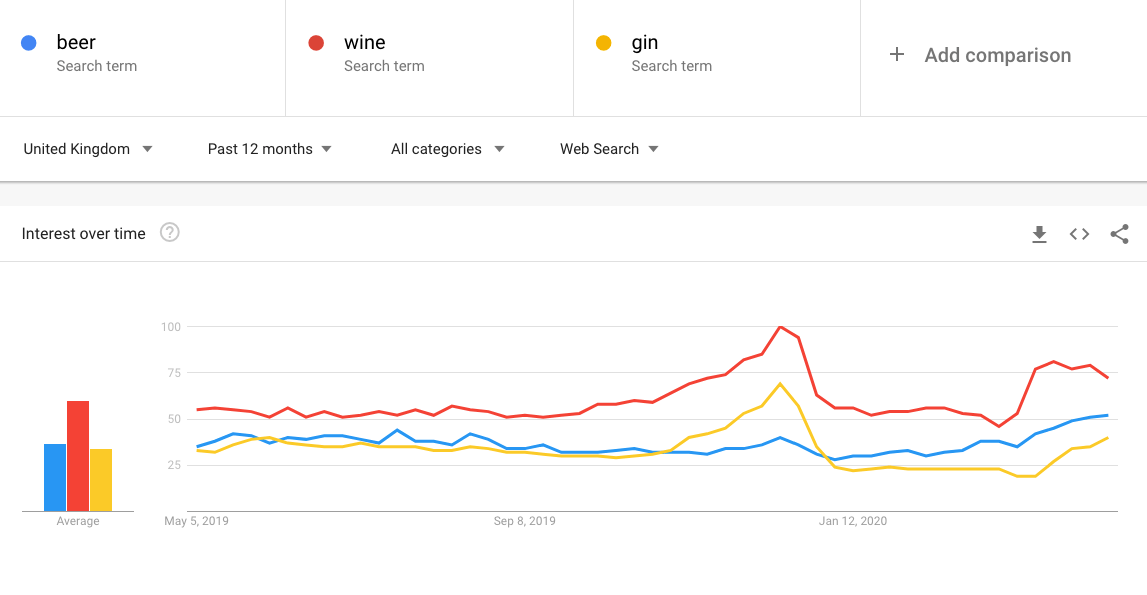The image size is (1147, 595).
Task: Expand the Past 12 months dropdown
Action: click(270, 149)
